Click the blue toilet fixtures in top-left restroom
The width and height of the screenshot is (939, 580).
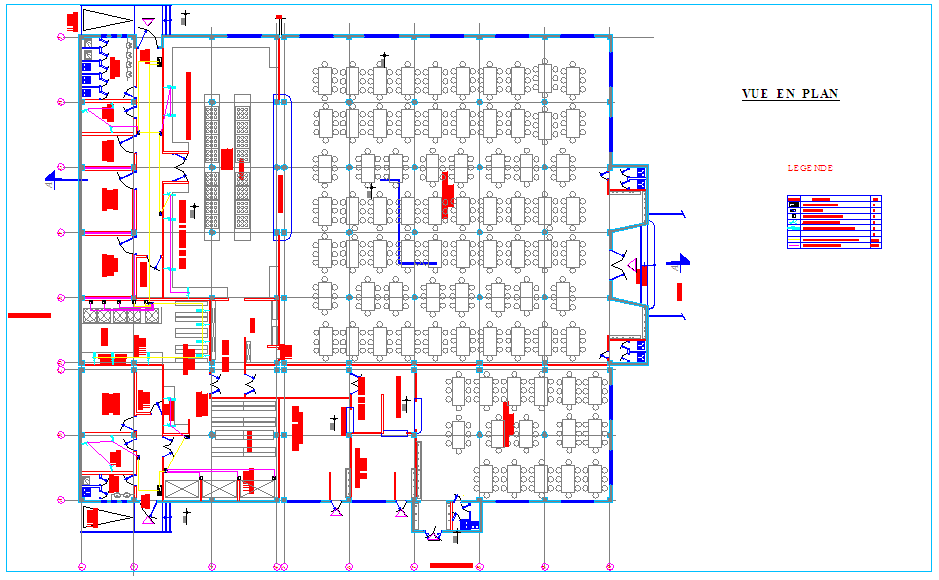click(x=87, y=67)
